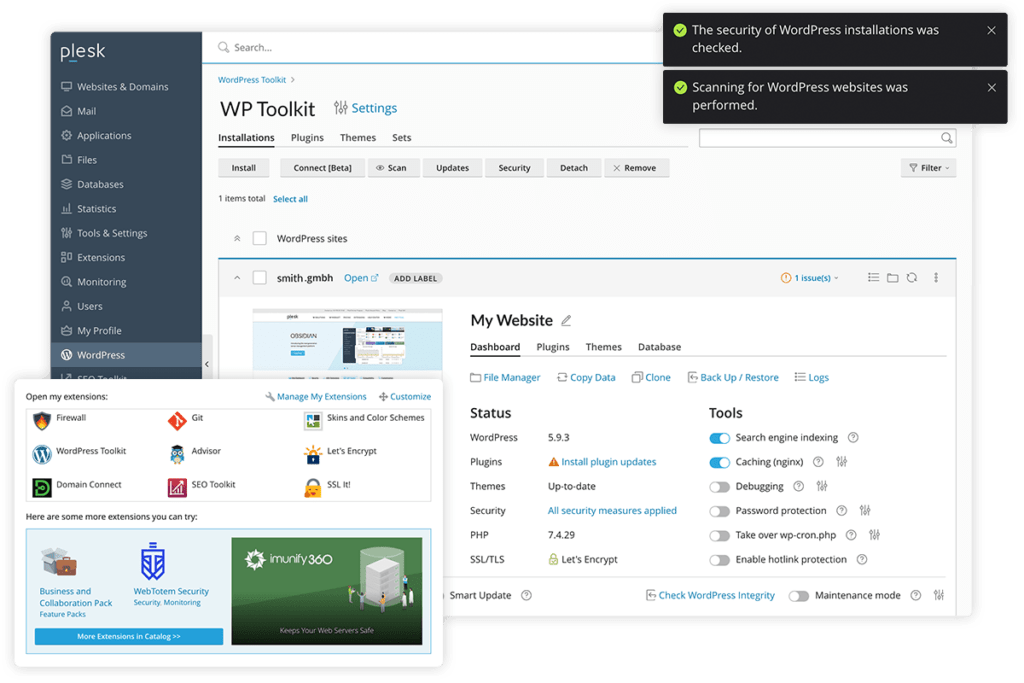Enable the Debugging switch
Screen dimensions: 1024x683
pyautogui.click(x=720, y=486)
